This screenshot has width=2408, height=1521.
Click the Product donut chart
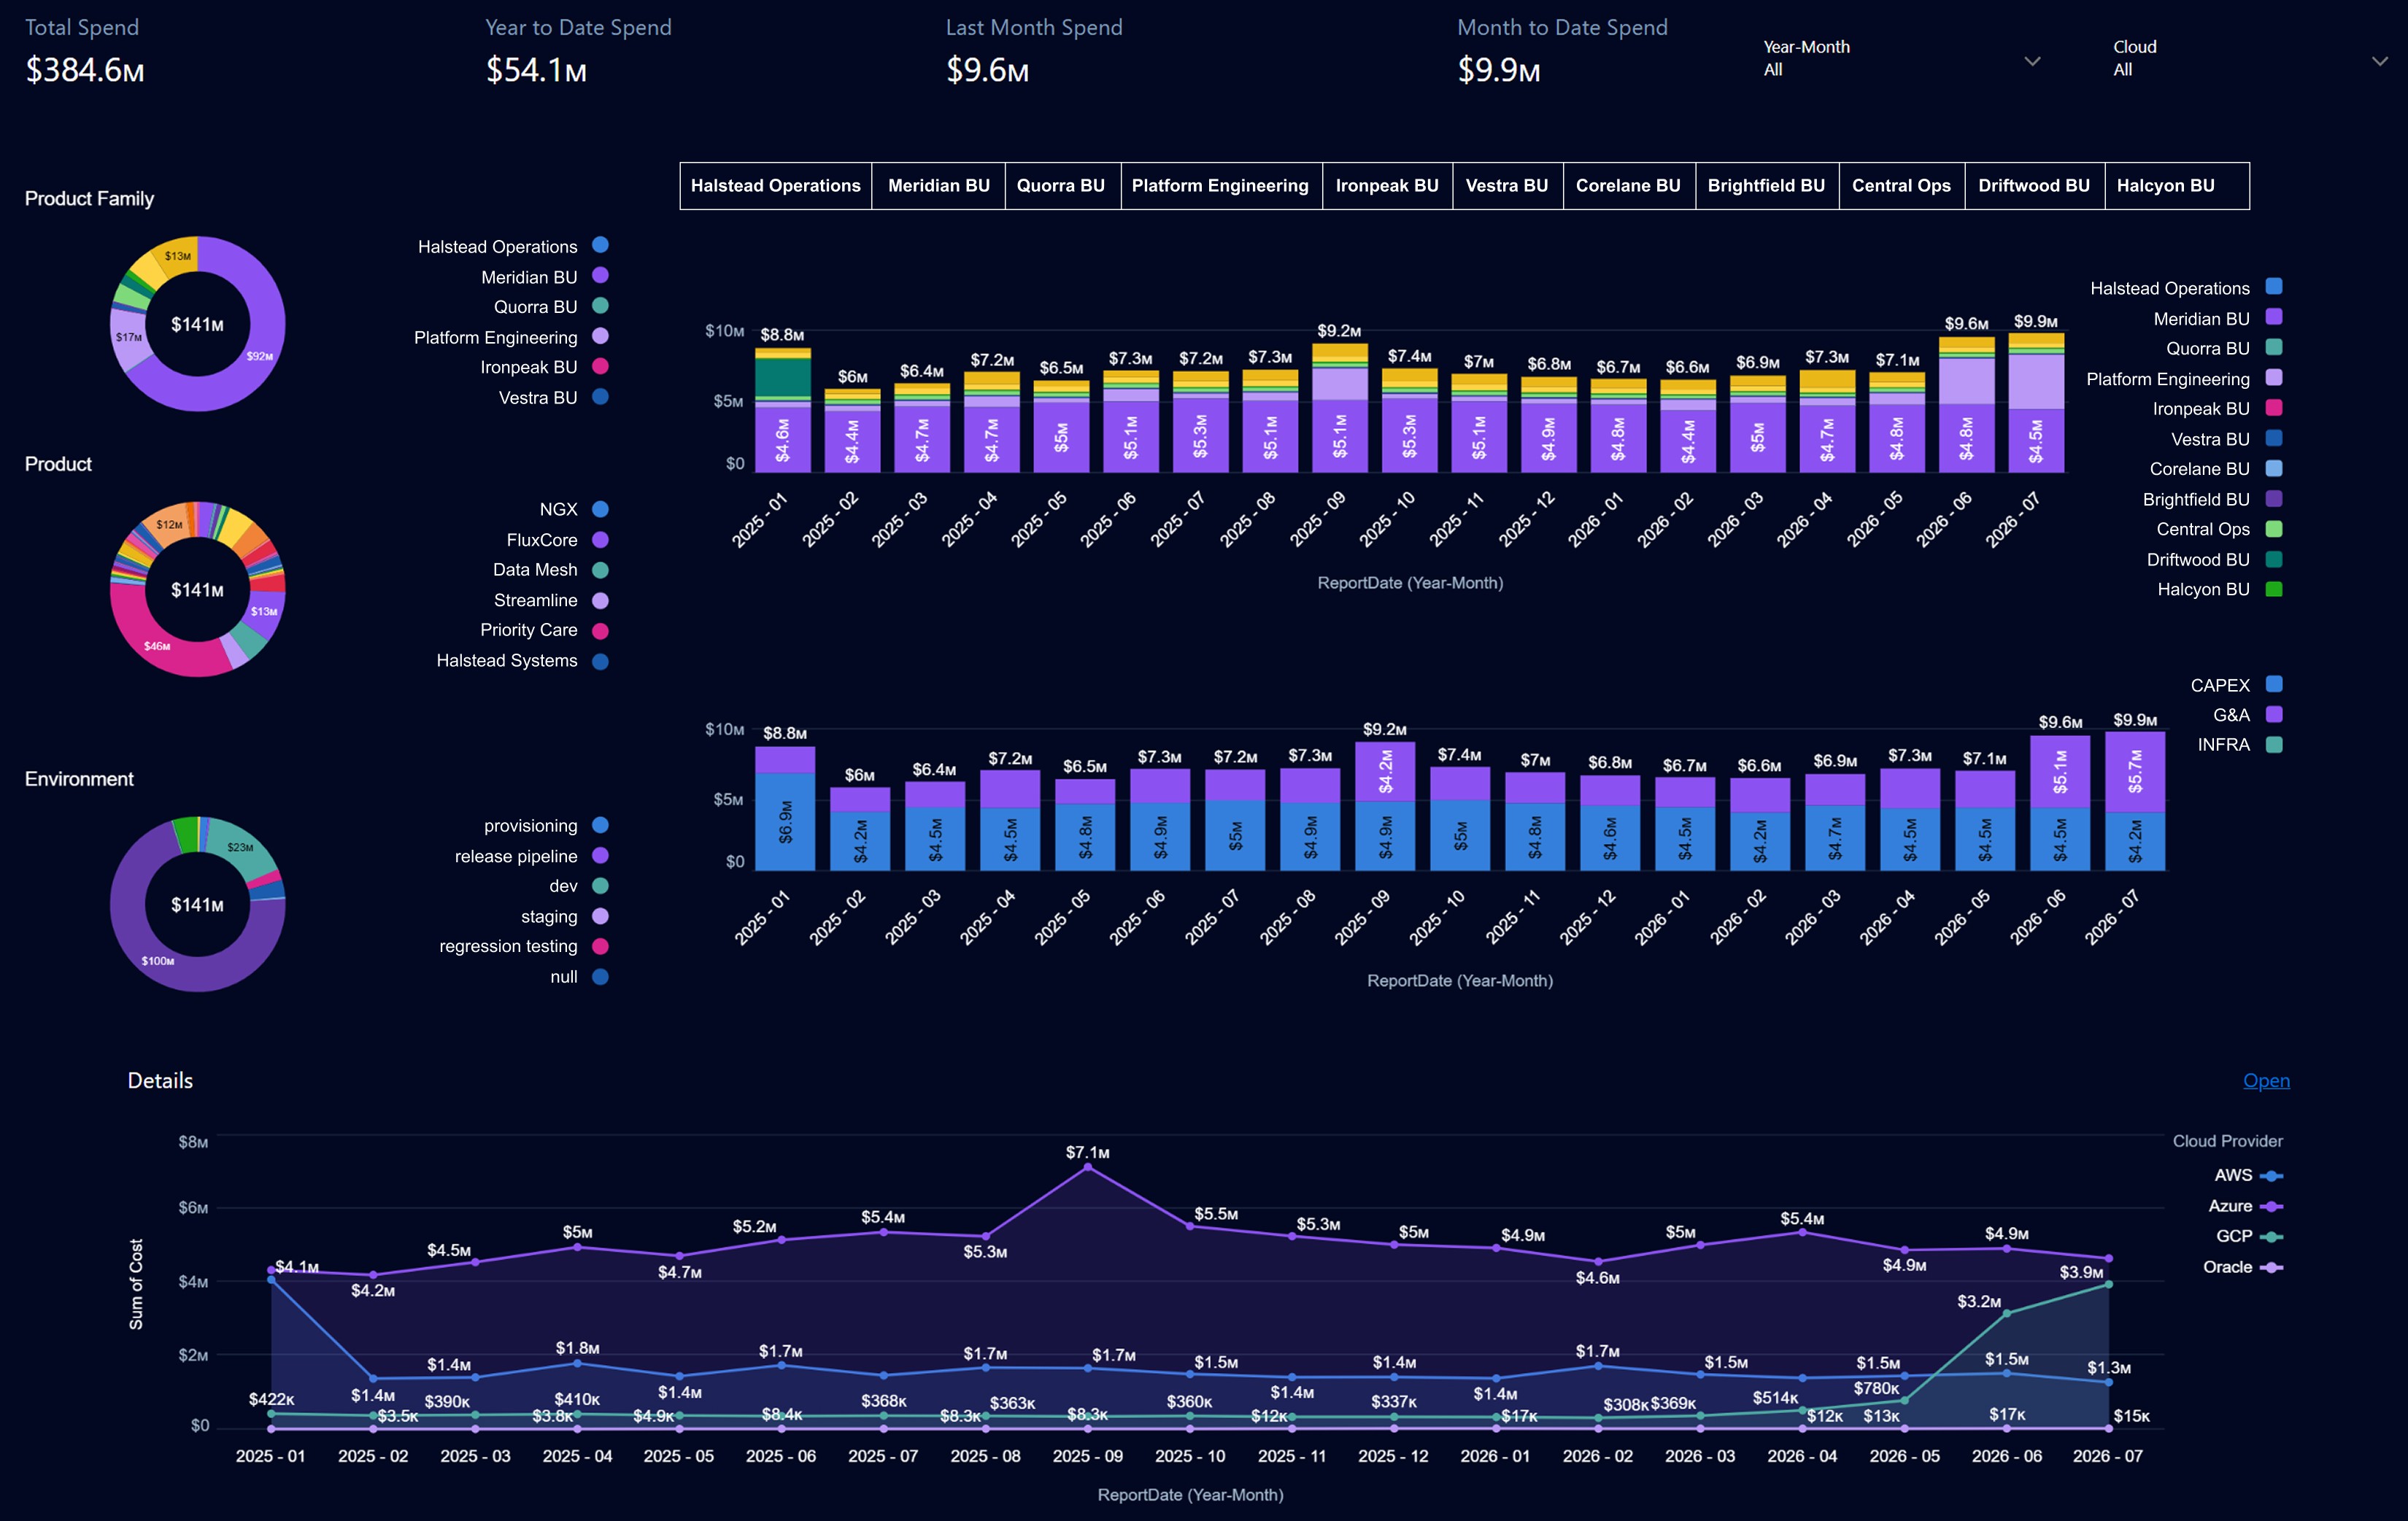coord(197,589)
